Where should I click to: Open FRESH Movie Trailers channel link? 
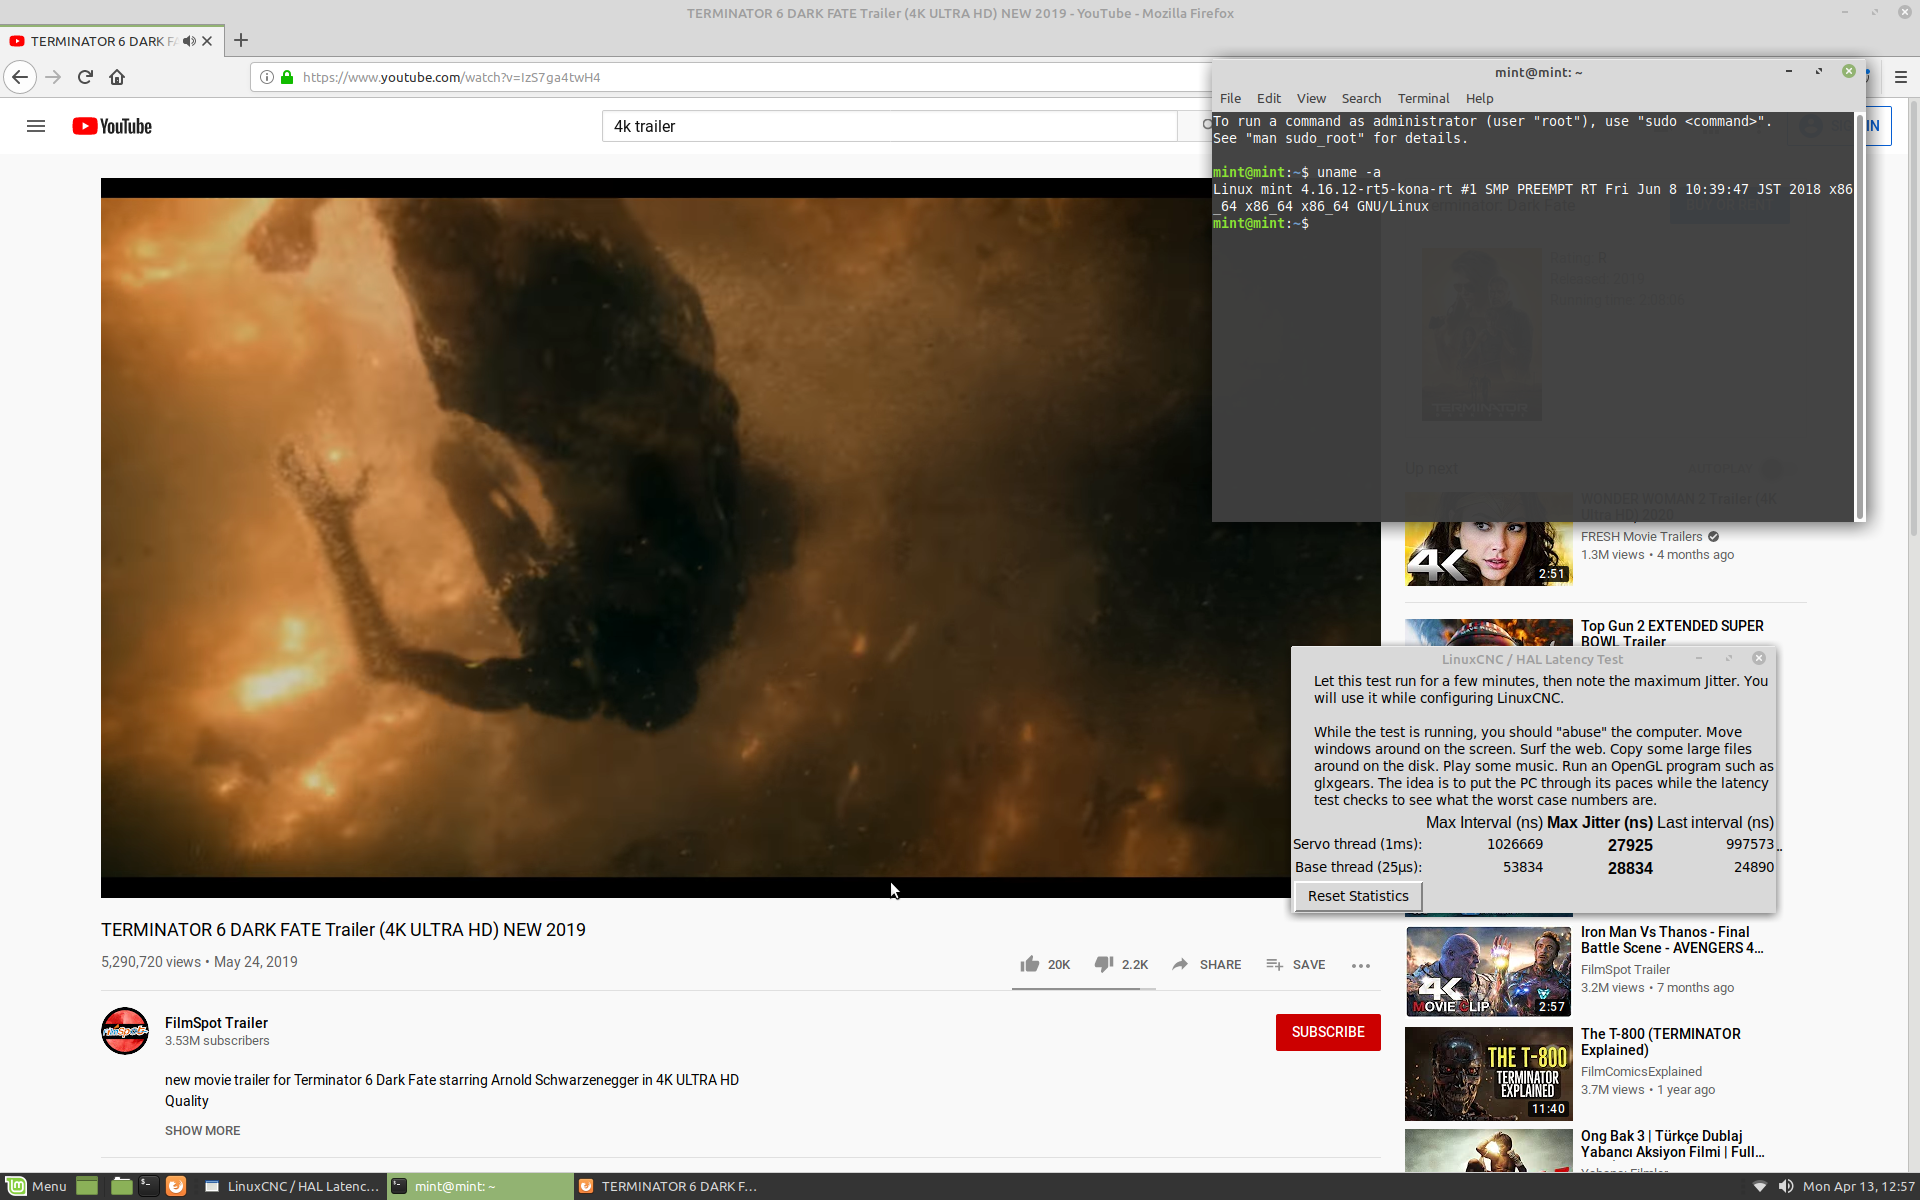[x=1641, y=536]
